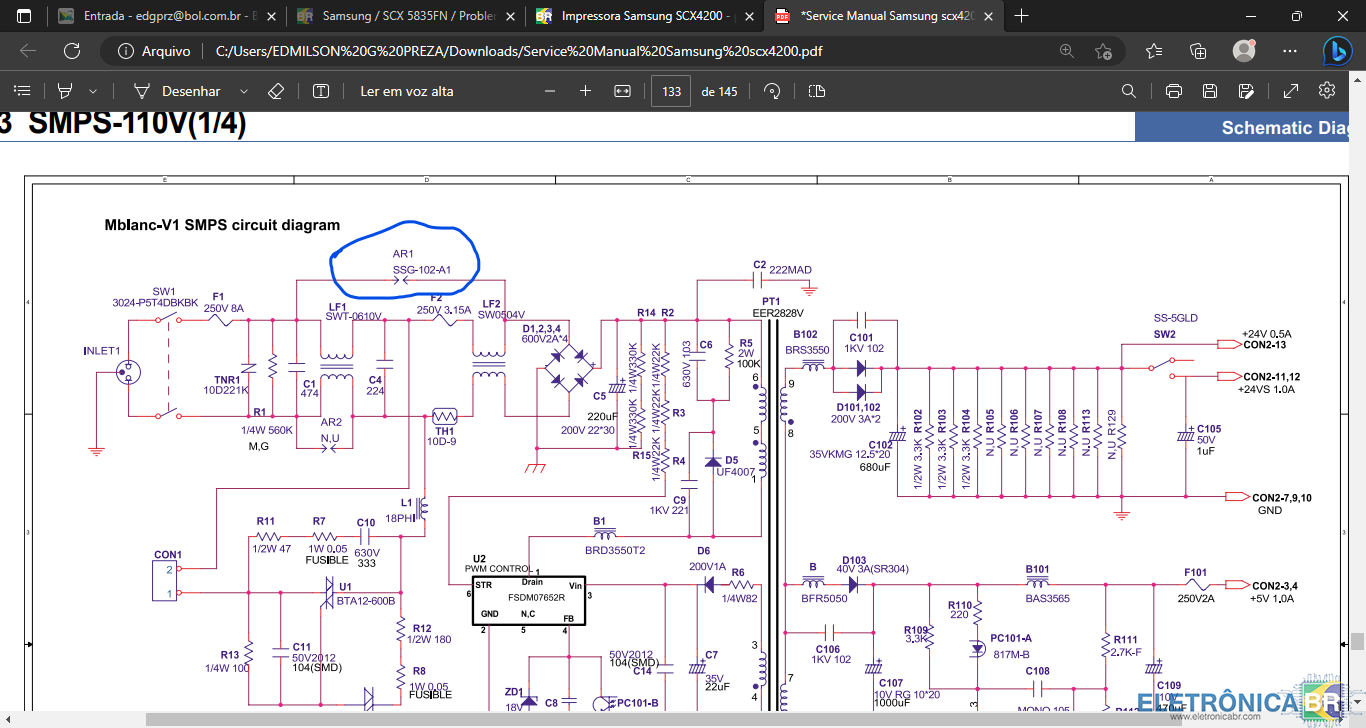Open the Collections panel

coord(1199,51)
